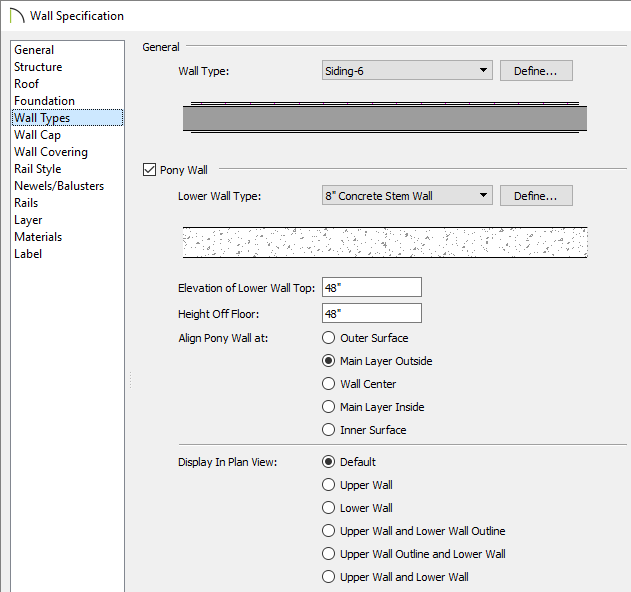Click the Elevation of Lower Wall Top field

(x=371, y=288)
